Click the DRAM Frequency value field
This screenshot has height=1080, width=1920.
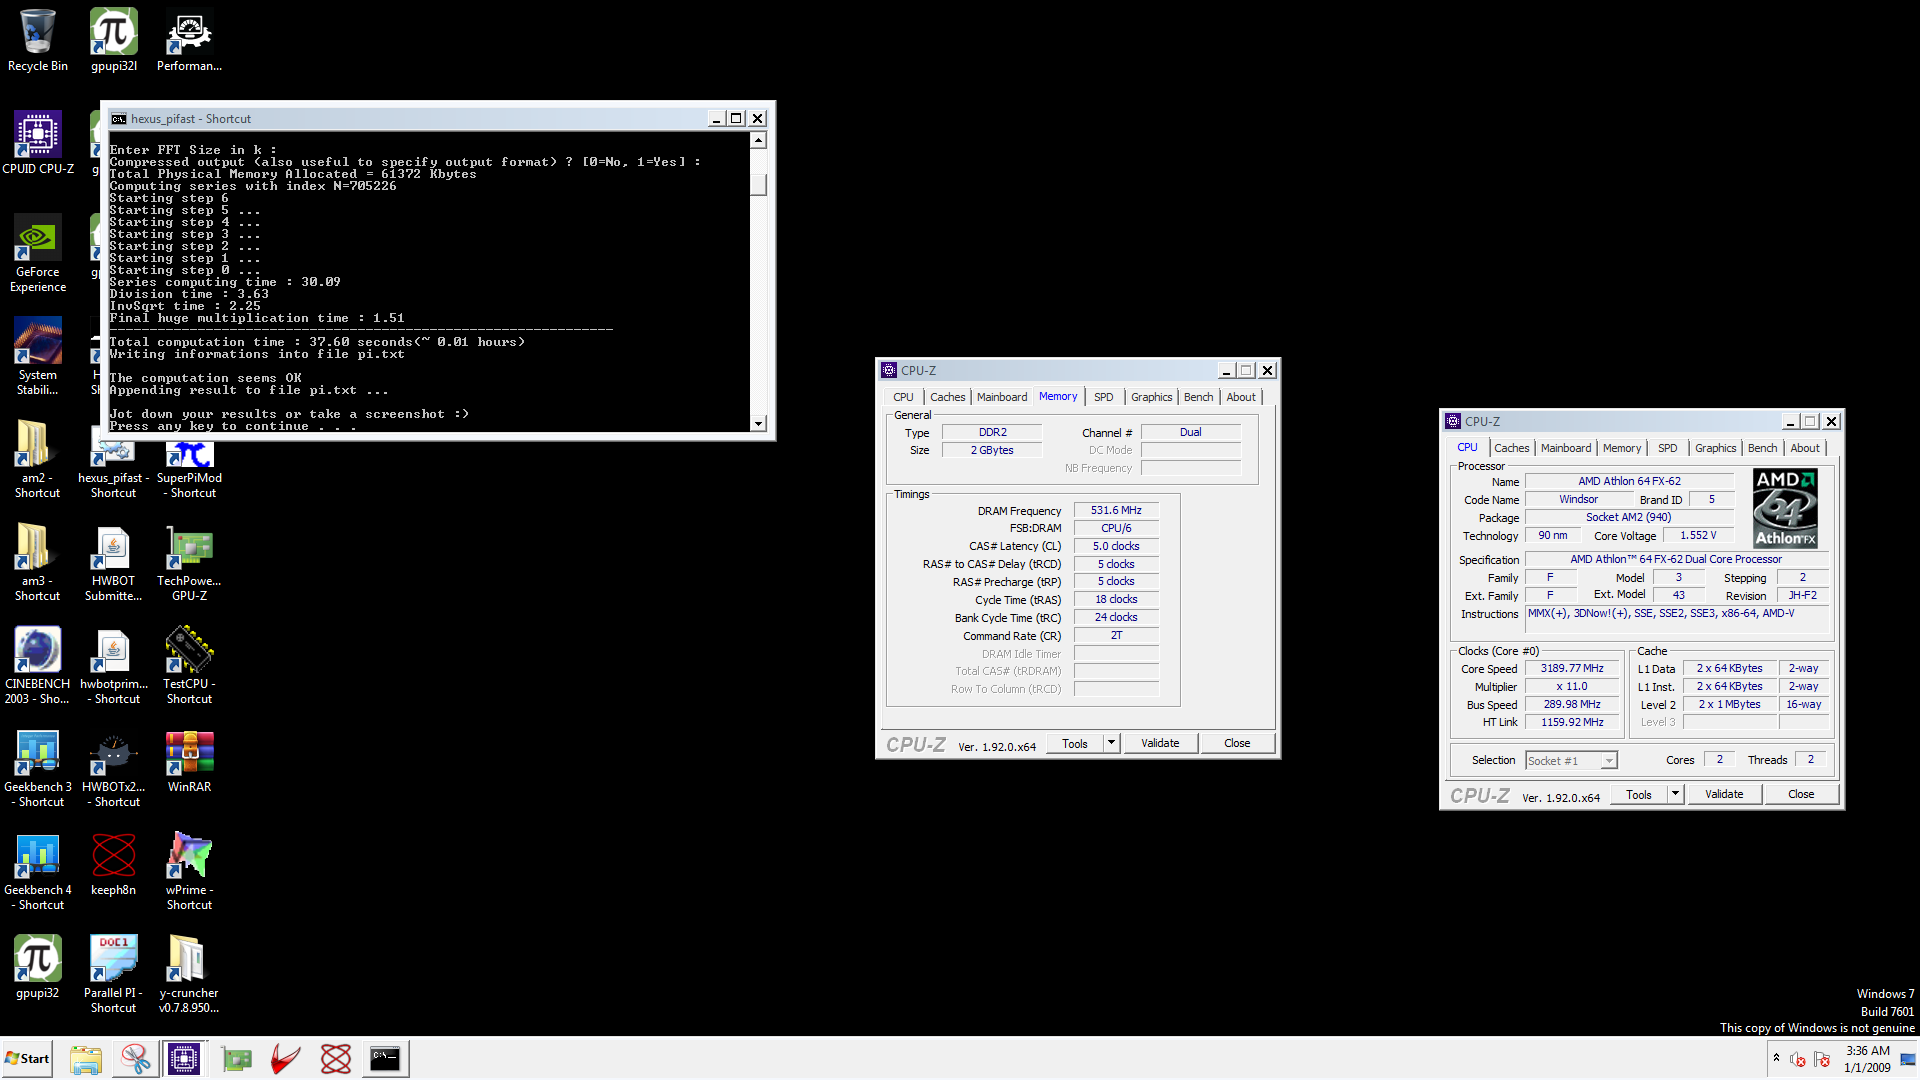1116,510
